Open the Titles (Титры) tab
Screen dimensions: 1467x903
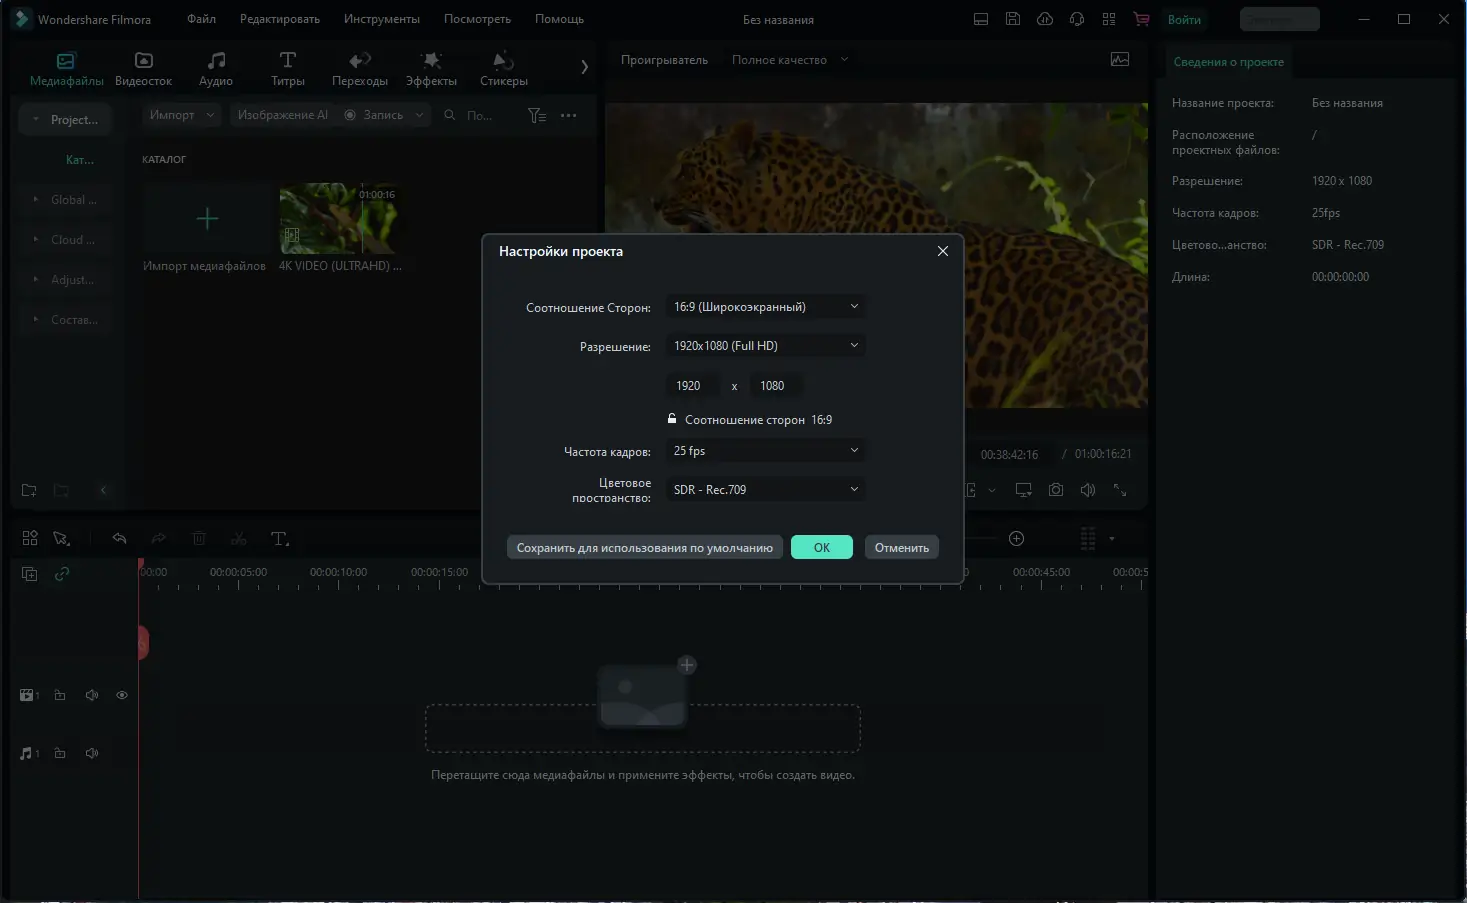pyautogui.click(x=287, y=69)
